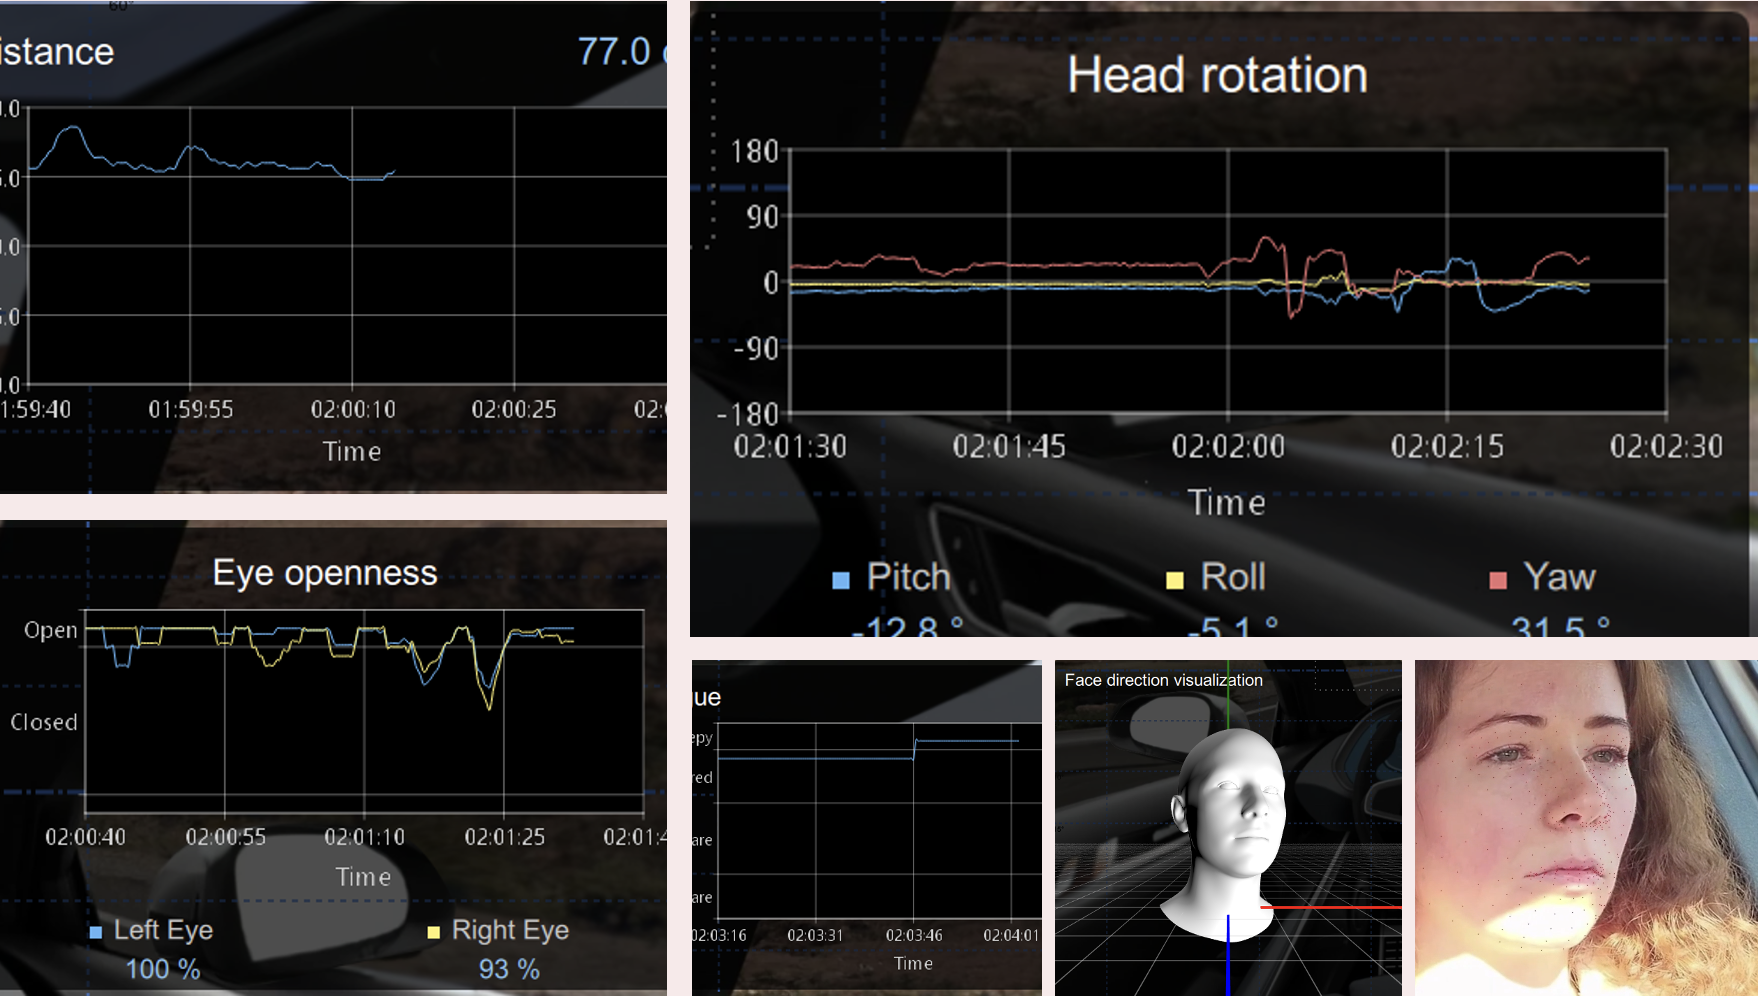The image size is (1758, 996).
Task: Click the red axis line beside the head model
Action: [1330, 907]
